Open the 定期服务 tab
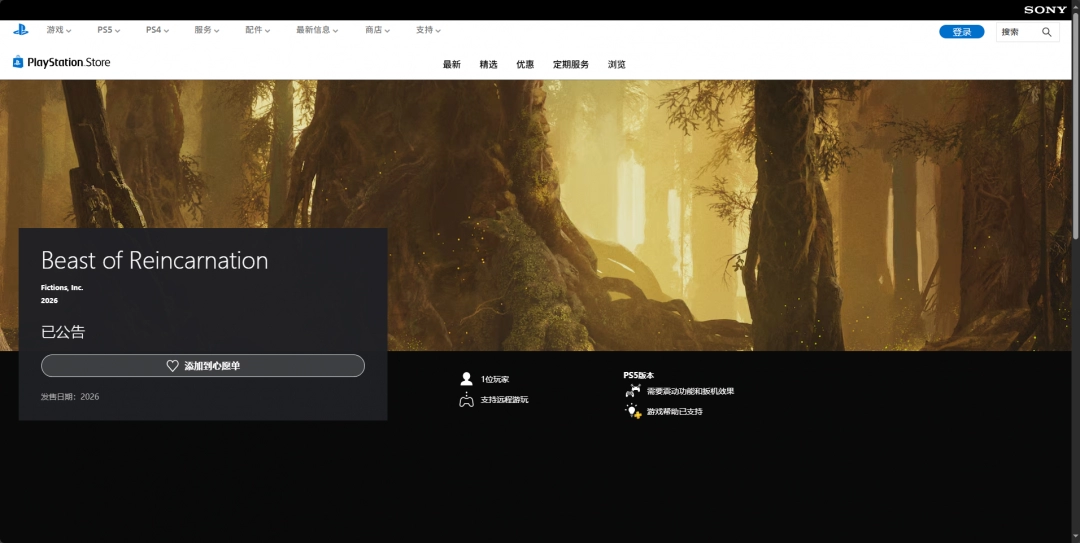 571,65
